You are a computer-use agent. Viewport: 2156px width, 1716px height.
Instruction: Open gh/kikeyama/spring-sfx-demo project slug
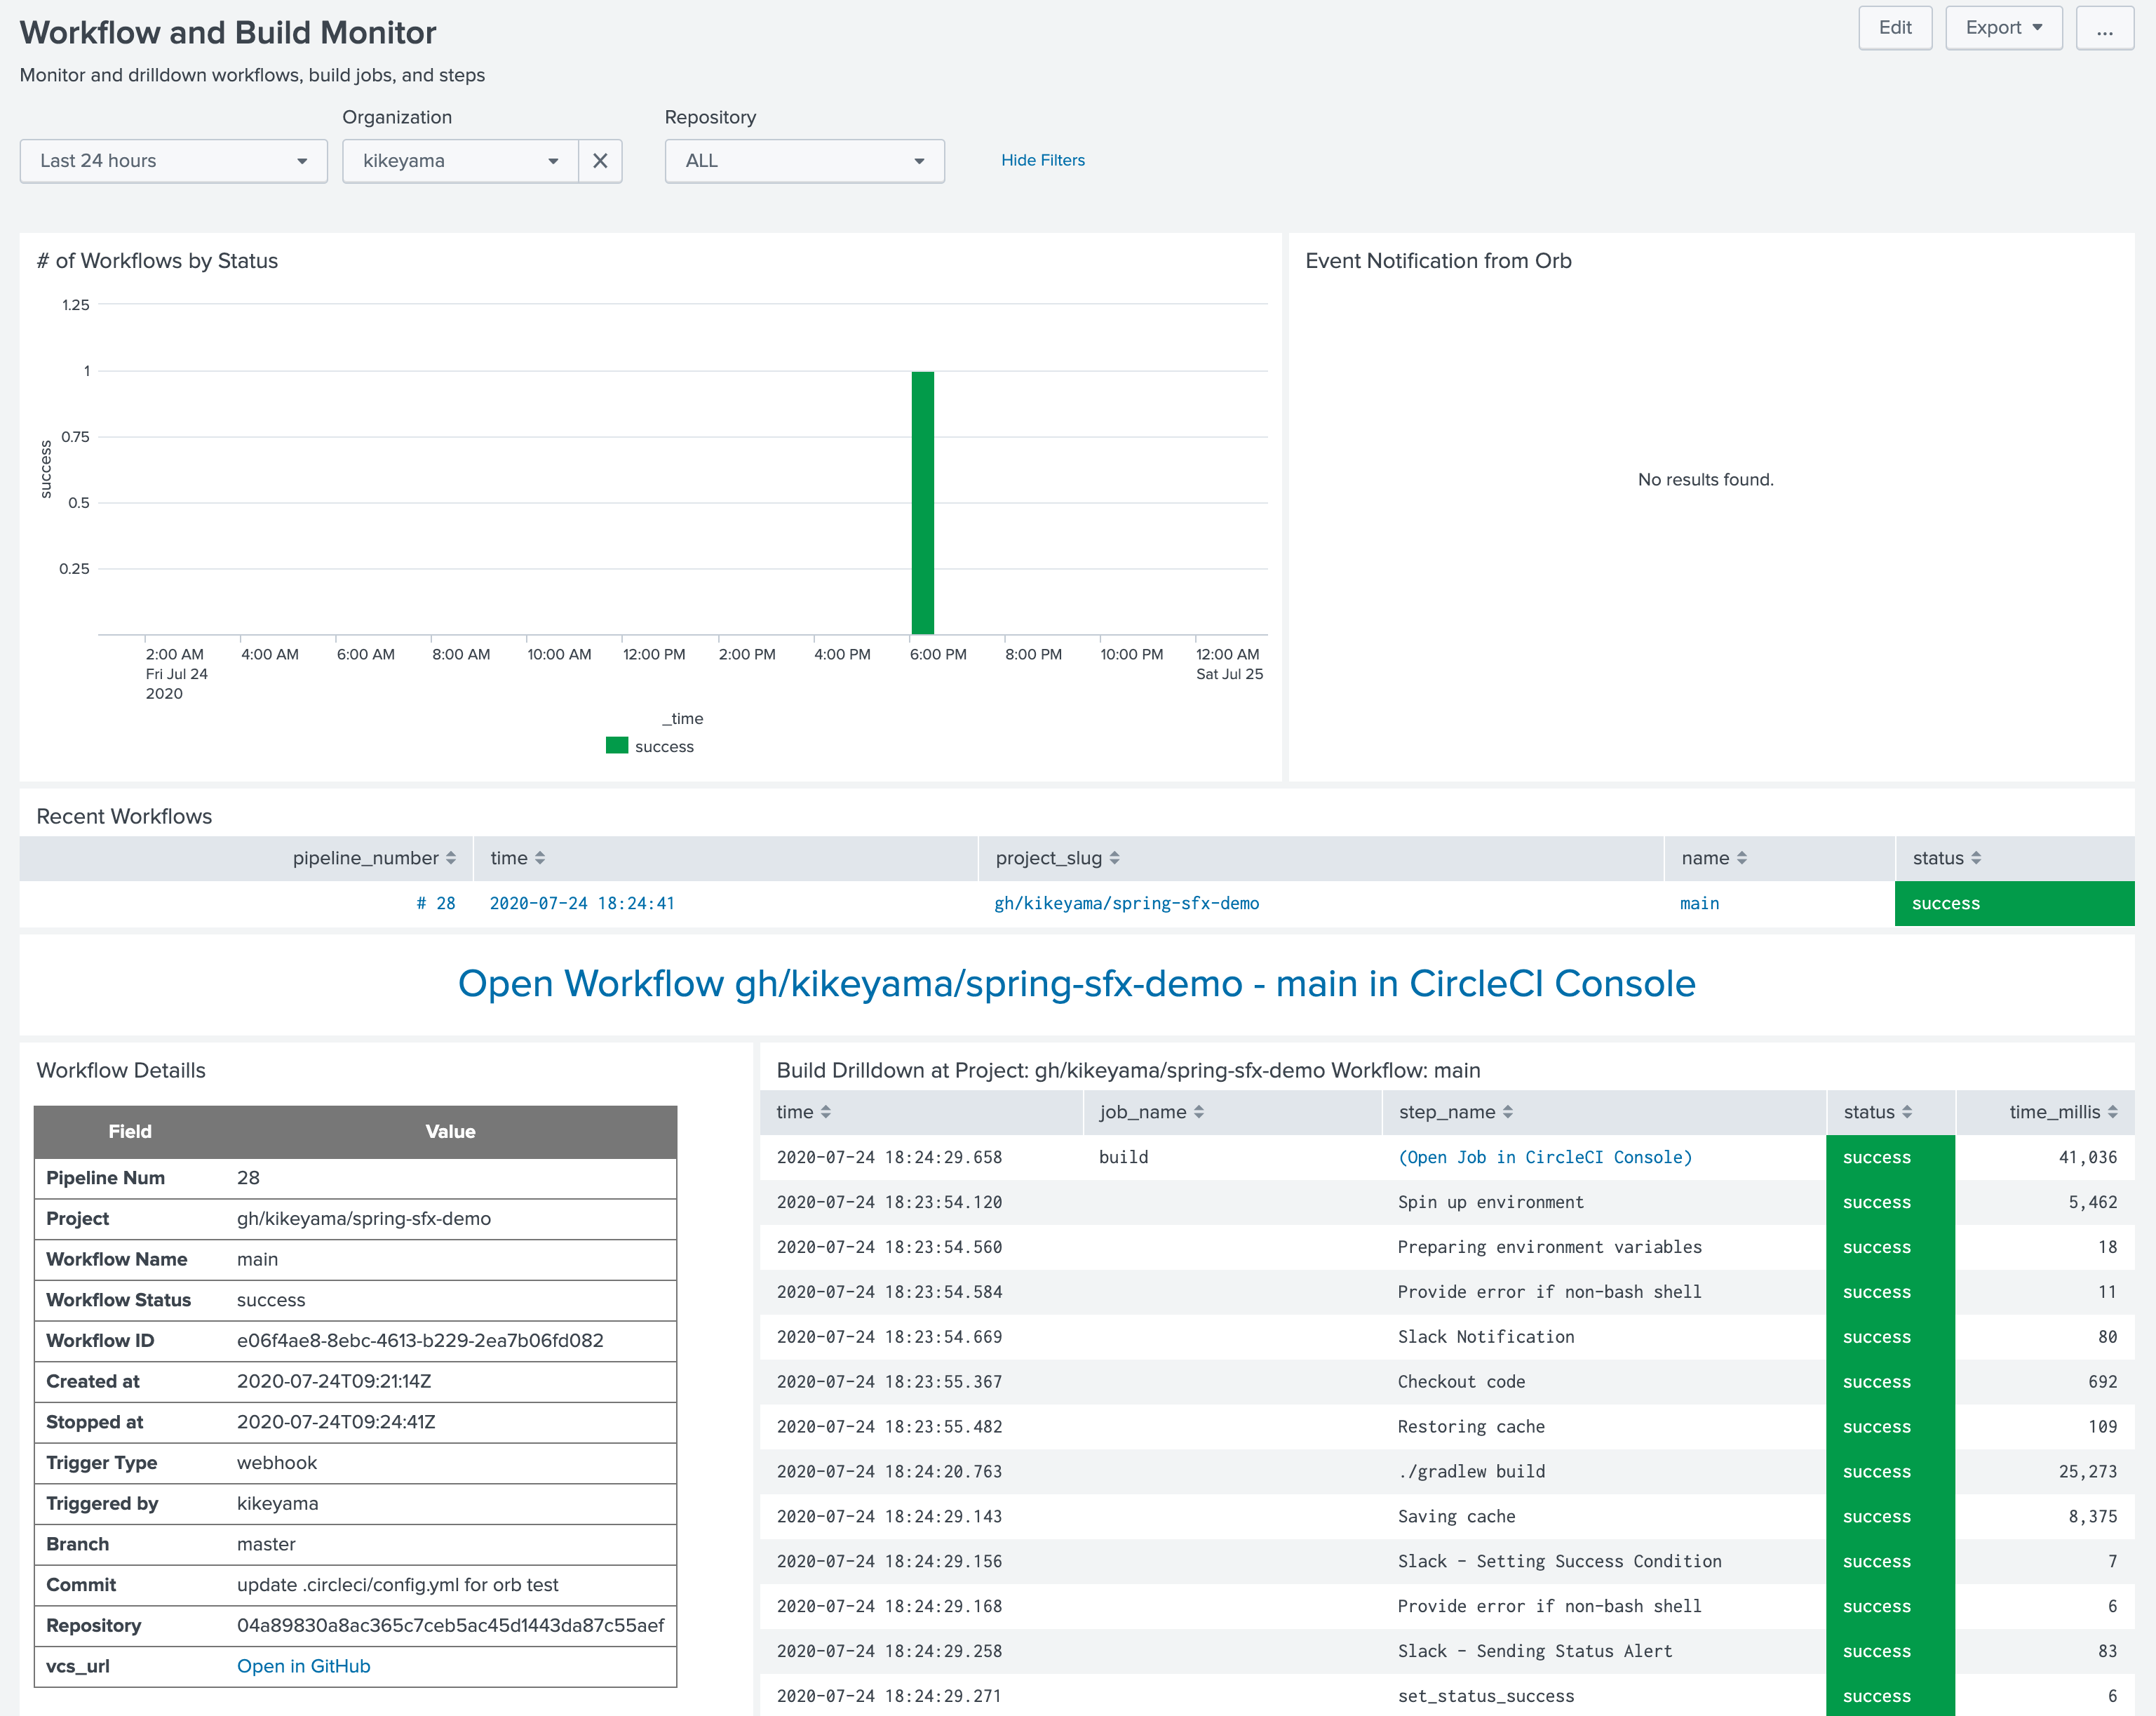point(1126,903)
